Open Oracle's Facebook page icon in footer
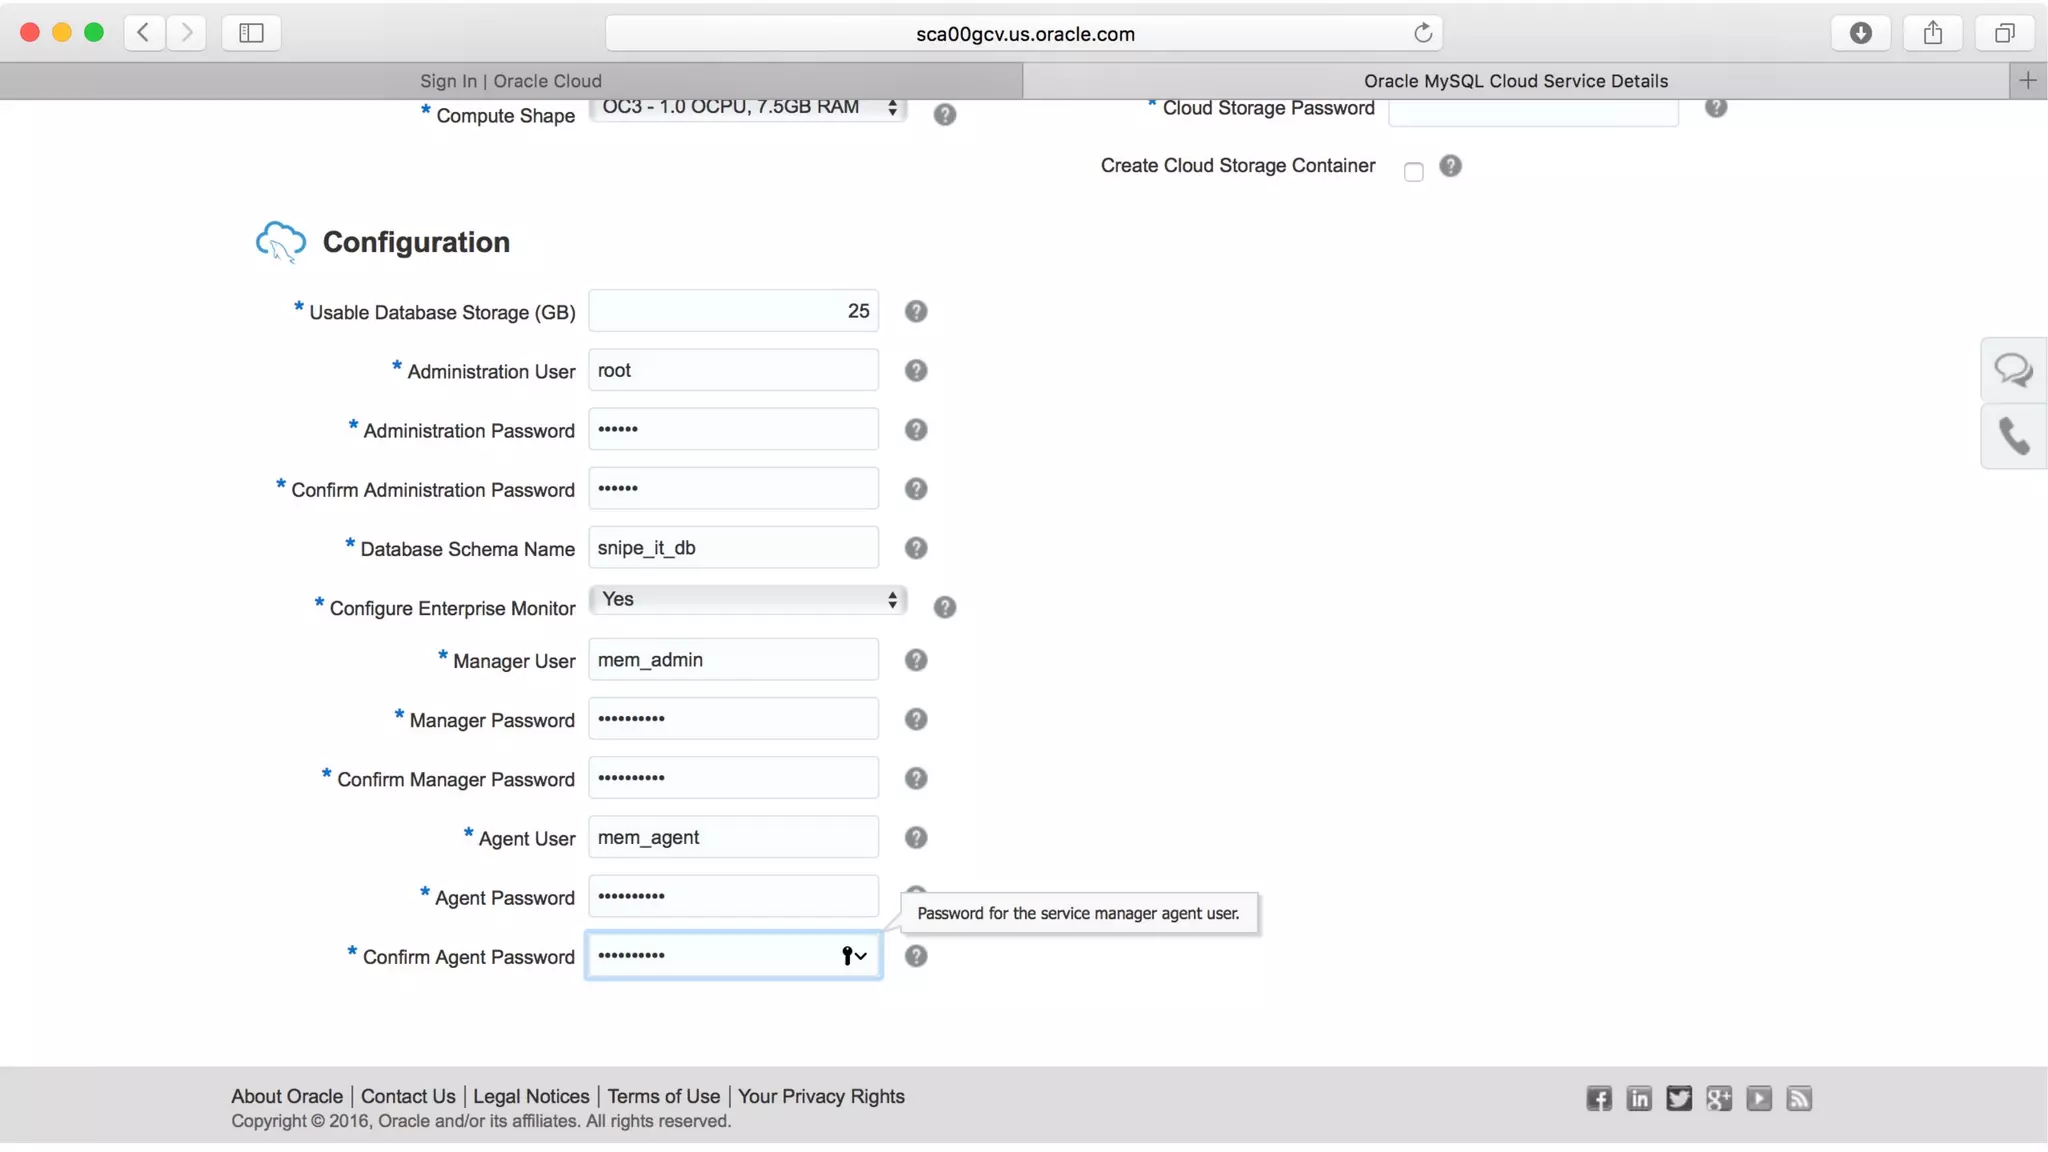Viewport: 2048px width, 1152px height. pyautogui.click(x=1598, y=1099)
